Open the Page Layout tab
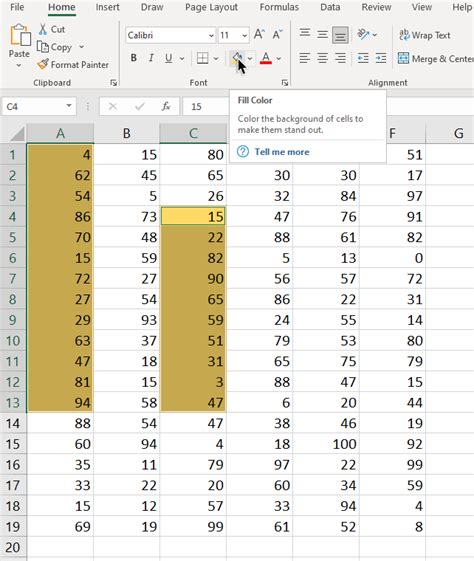The image size is (474, 561). point(211,7)
